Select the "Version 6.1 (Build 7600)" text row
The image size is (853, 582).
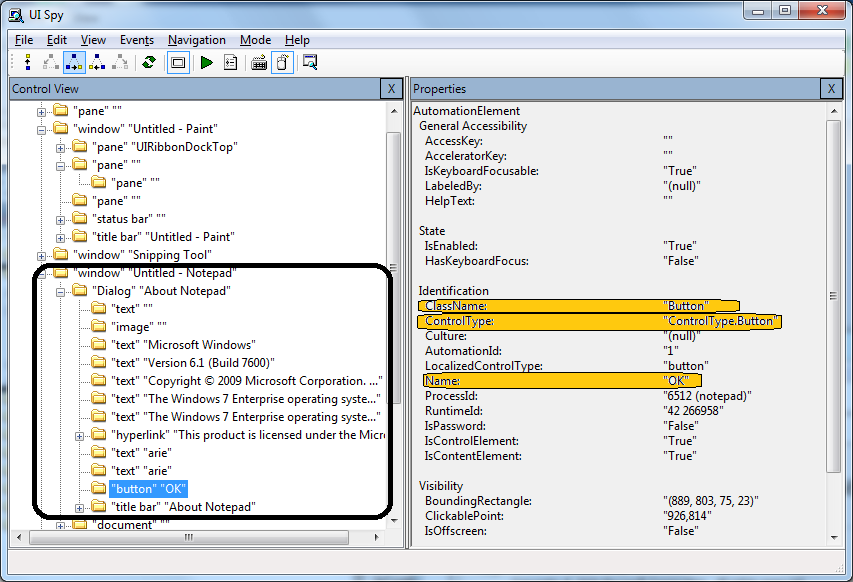point(193,362)
